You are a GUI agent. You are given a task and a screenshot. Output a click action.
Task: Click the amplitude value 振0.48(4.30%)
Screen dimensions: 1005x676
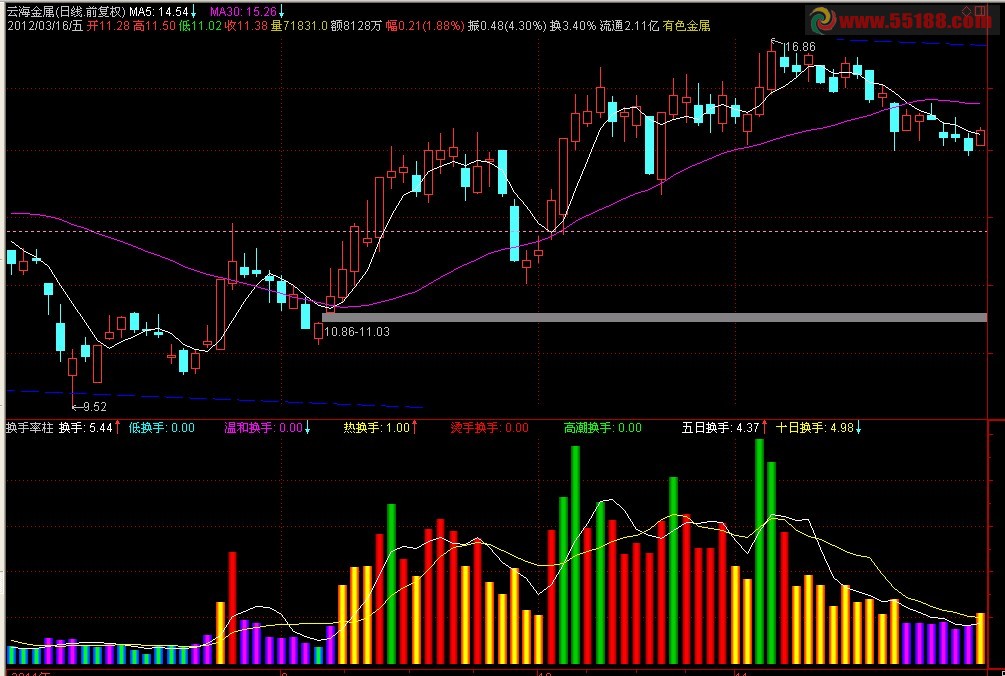point(507,26)
